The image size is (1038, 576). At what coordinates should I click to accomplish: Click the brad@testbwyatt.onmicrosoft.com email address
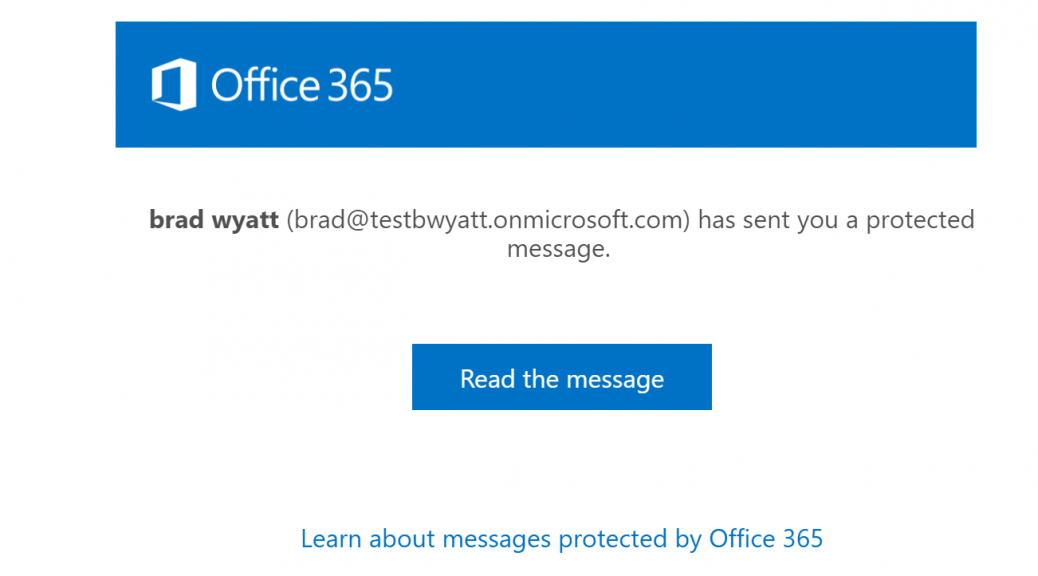click(x=488, y=220)
